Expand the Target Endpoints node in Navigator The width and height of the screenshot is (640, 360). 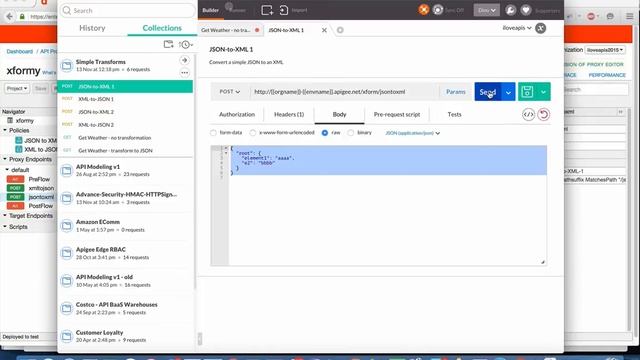tap(5, 216)
